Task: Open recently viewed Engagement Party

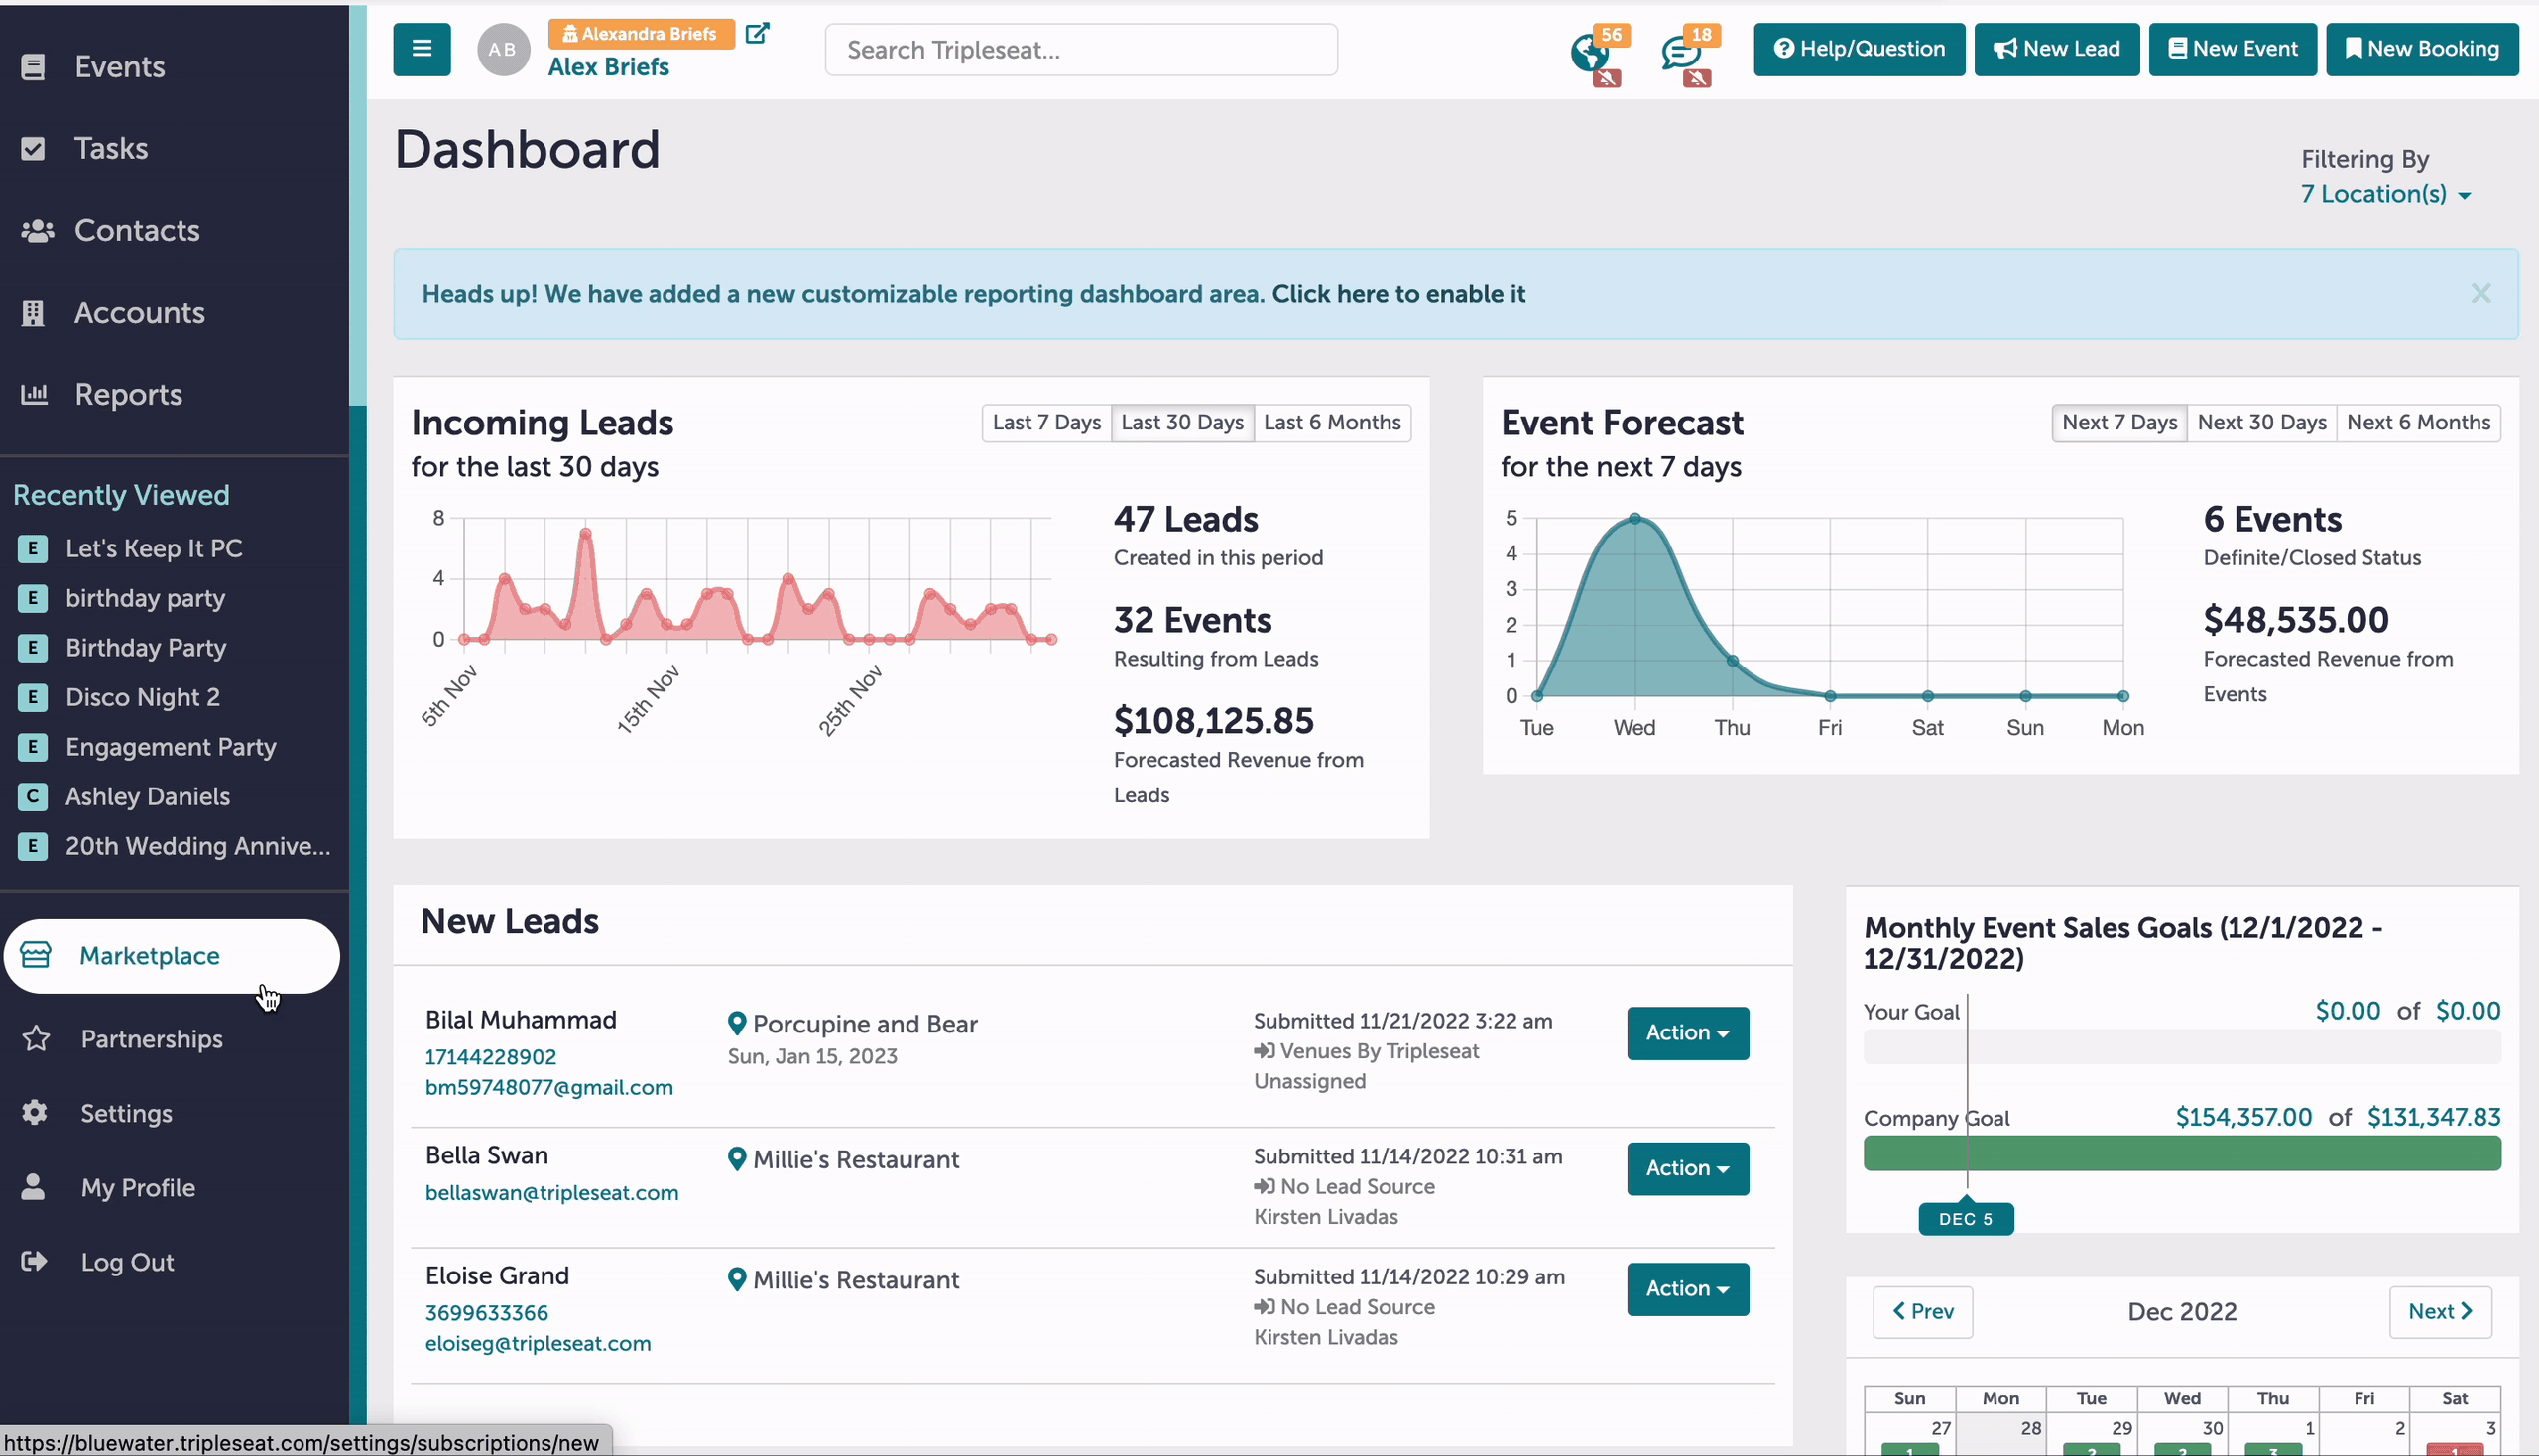Action: click(x=171, y=747)
